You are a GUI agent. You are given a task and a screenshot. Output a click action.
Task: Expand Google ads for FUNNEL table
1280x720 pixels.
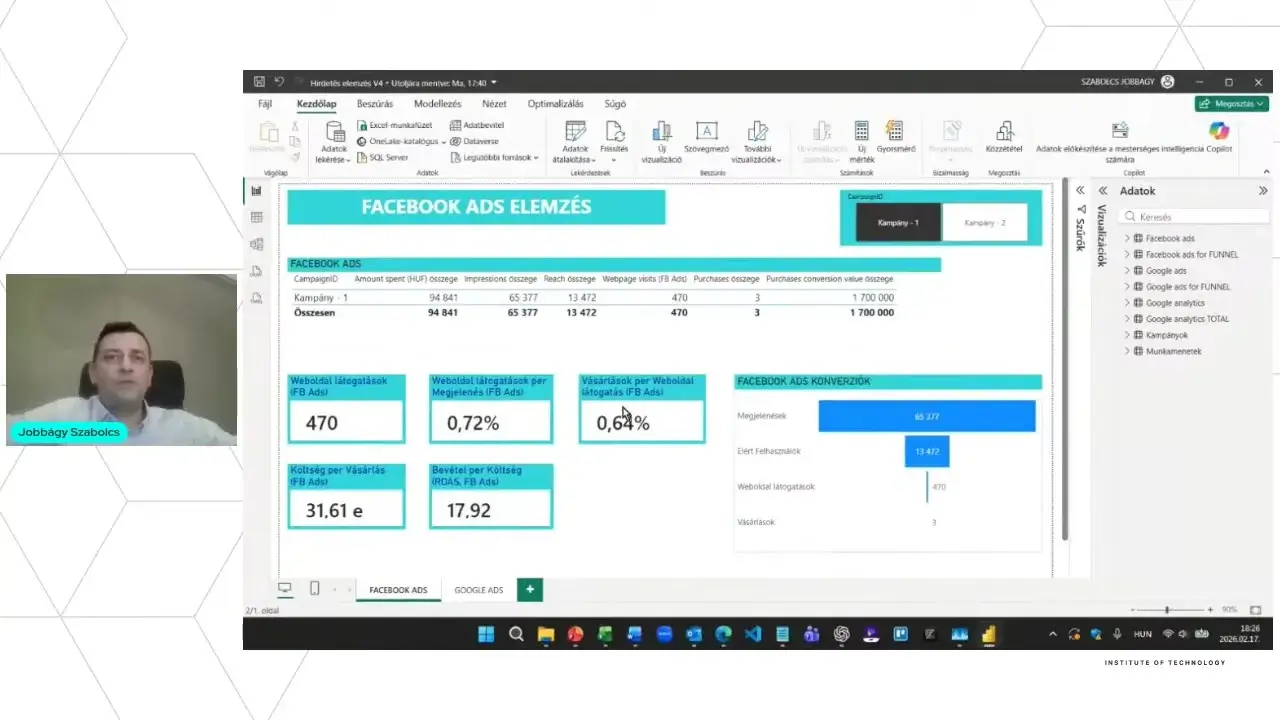click(x=1127, y=286)
